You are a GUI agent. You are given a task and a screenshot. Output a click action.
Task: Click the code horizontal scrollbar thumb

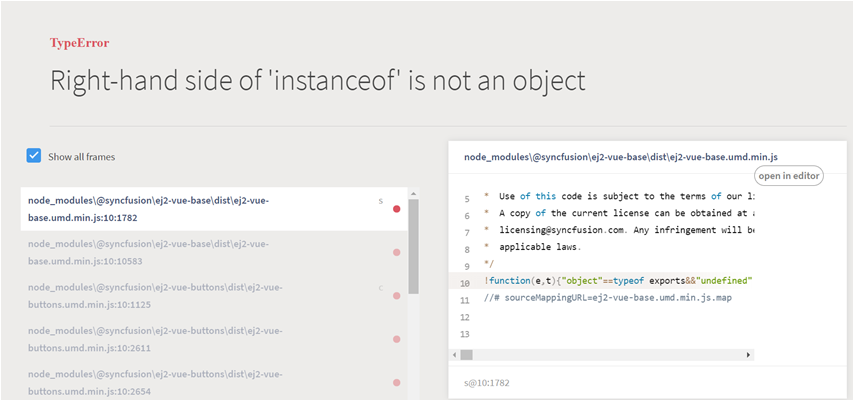coord(467,355)
